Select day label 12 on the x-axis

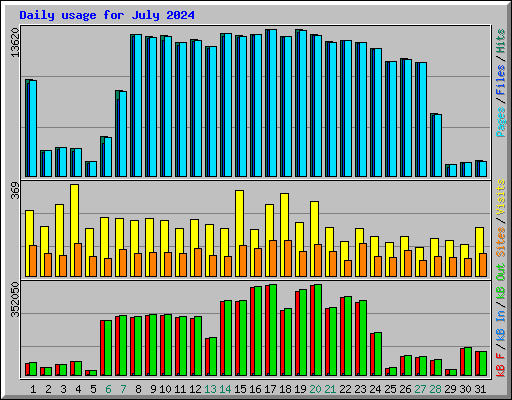(195, 389)
